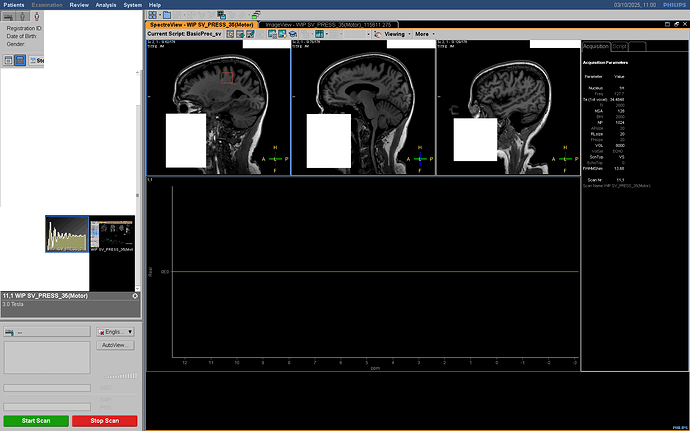Click the first script tool icon after BasicProc_sv

(x=230, y=34)
